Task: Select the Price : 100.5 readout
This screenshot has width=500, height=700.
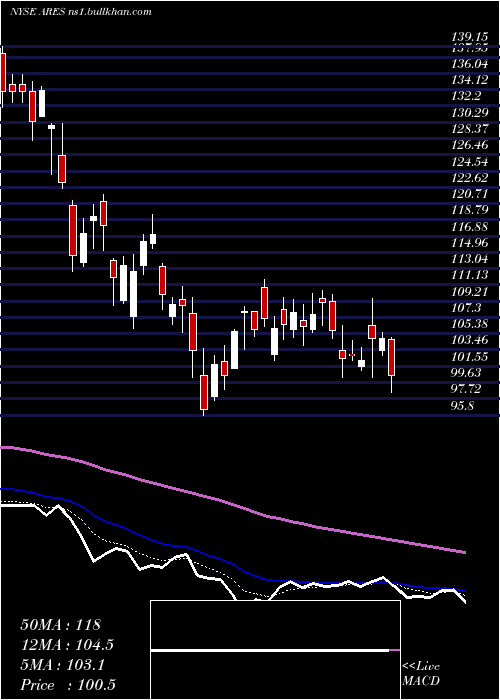Action: tap(66, 685)
